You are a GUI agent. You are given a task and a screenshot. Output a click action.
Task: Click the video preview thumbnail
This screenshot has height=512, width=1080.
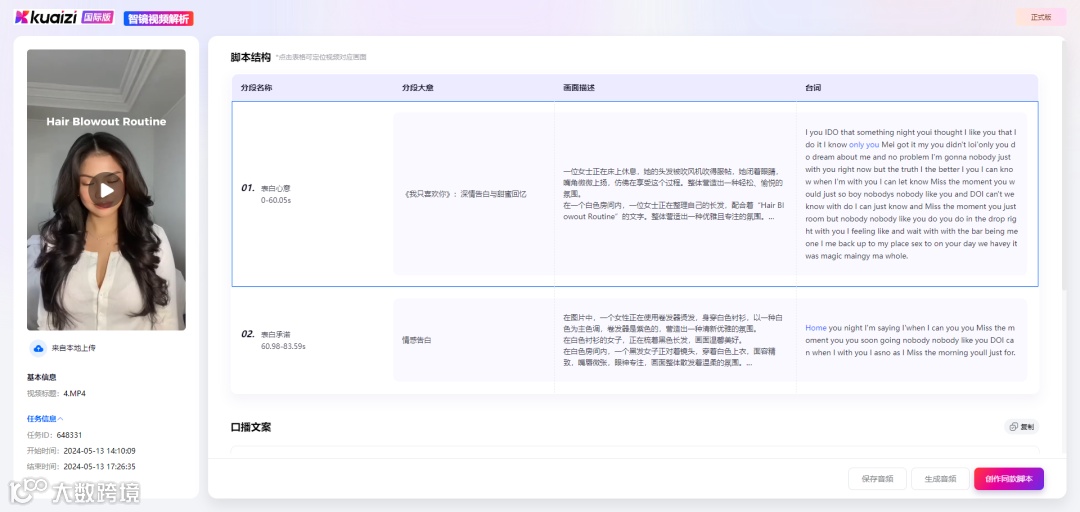click(106, 190)
